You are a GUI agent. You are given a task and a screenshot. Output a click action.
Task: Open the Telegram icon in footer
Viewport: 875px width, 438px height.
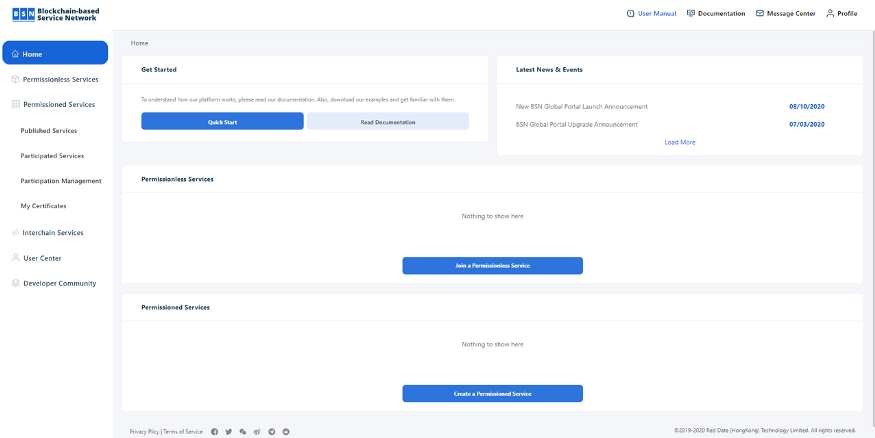coord(272,432)
